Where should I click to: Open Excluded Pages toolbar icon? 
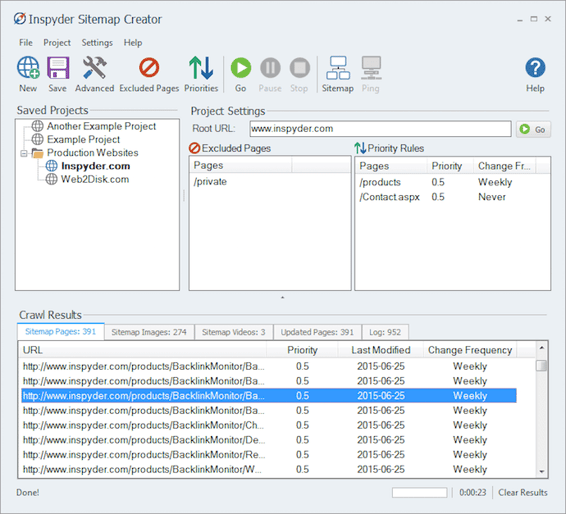click(x=149, y=67)
